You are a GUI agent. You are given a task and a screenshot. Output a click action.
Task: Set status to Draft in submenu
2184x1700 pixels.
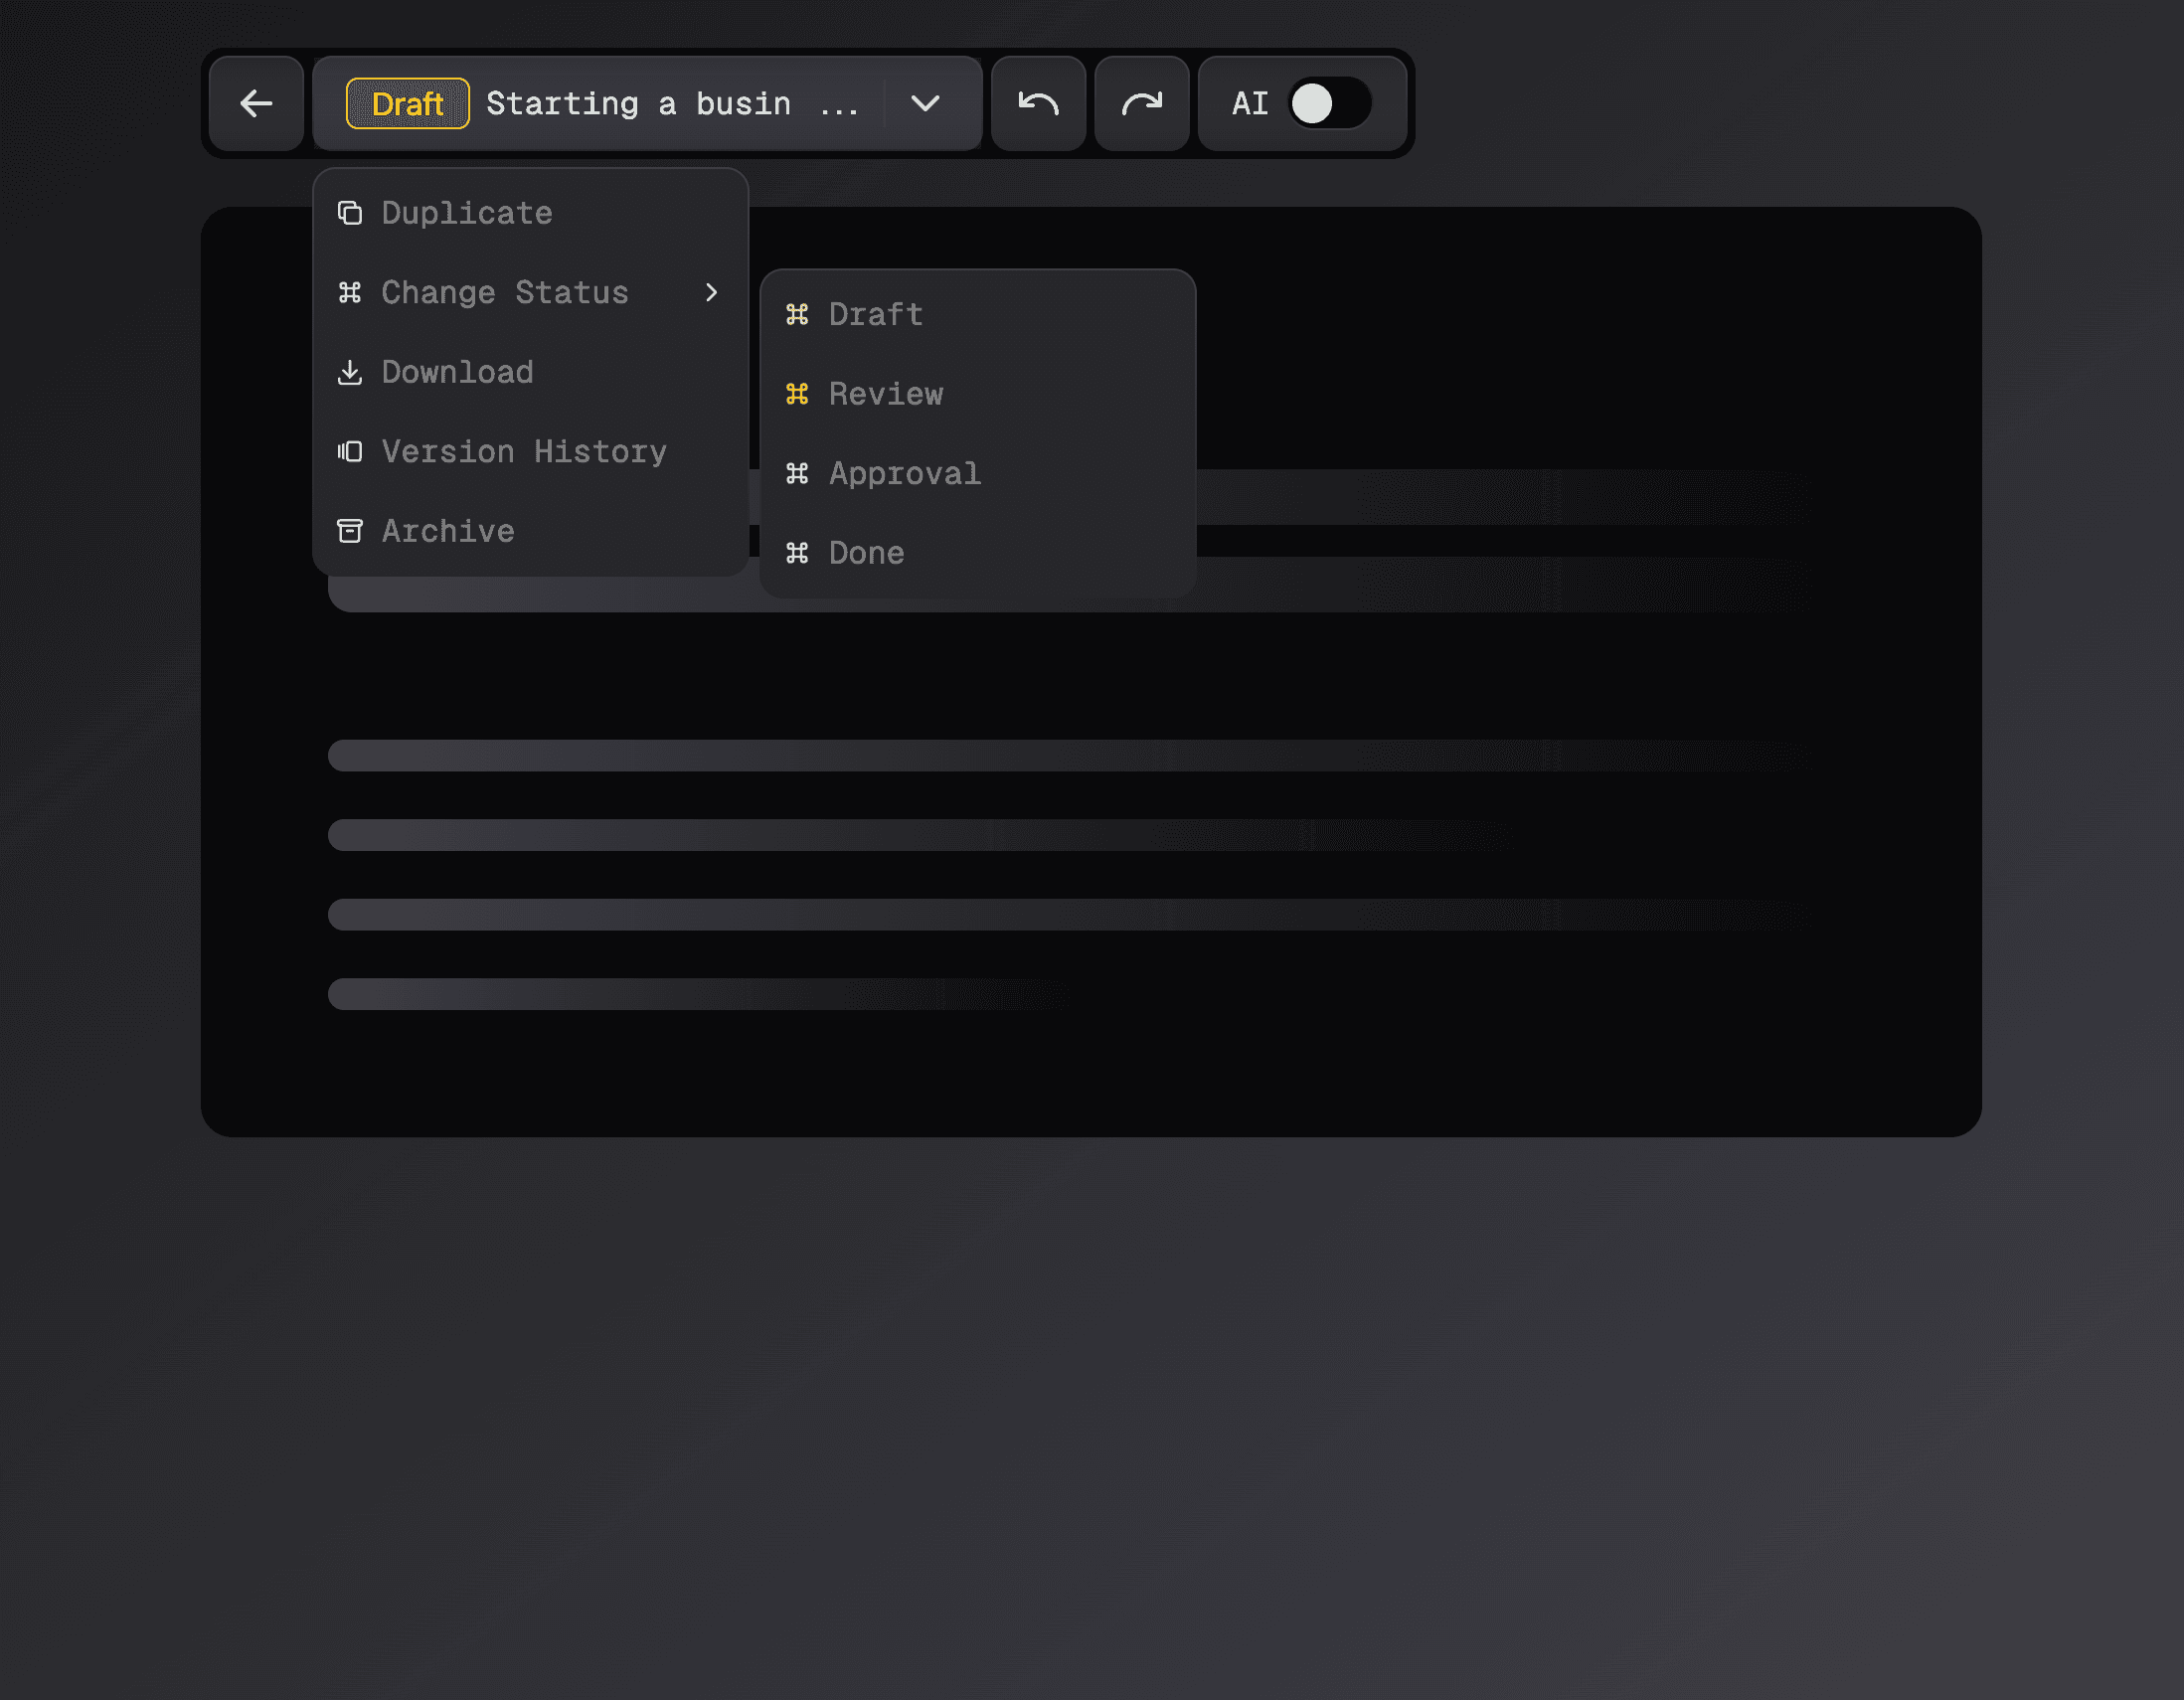[977, 314]
